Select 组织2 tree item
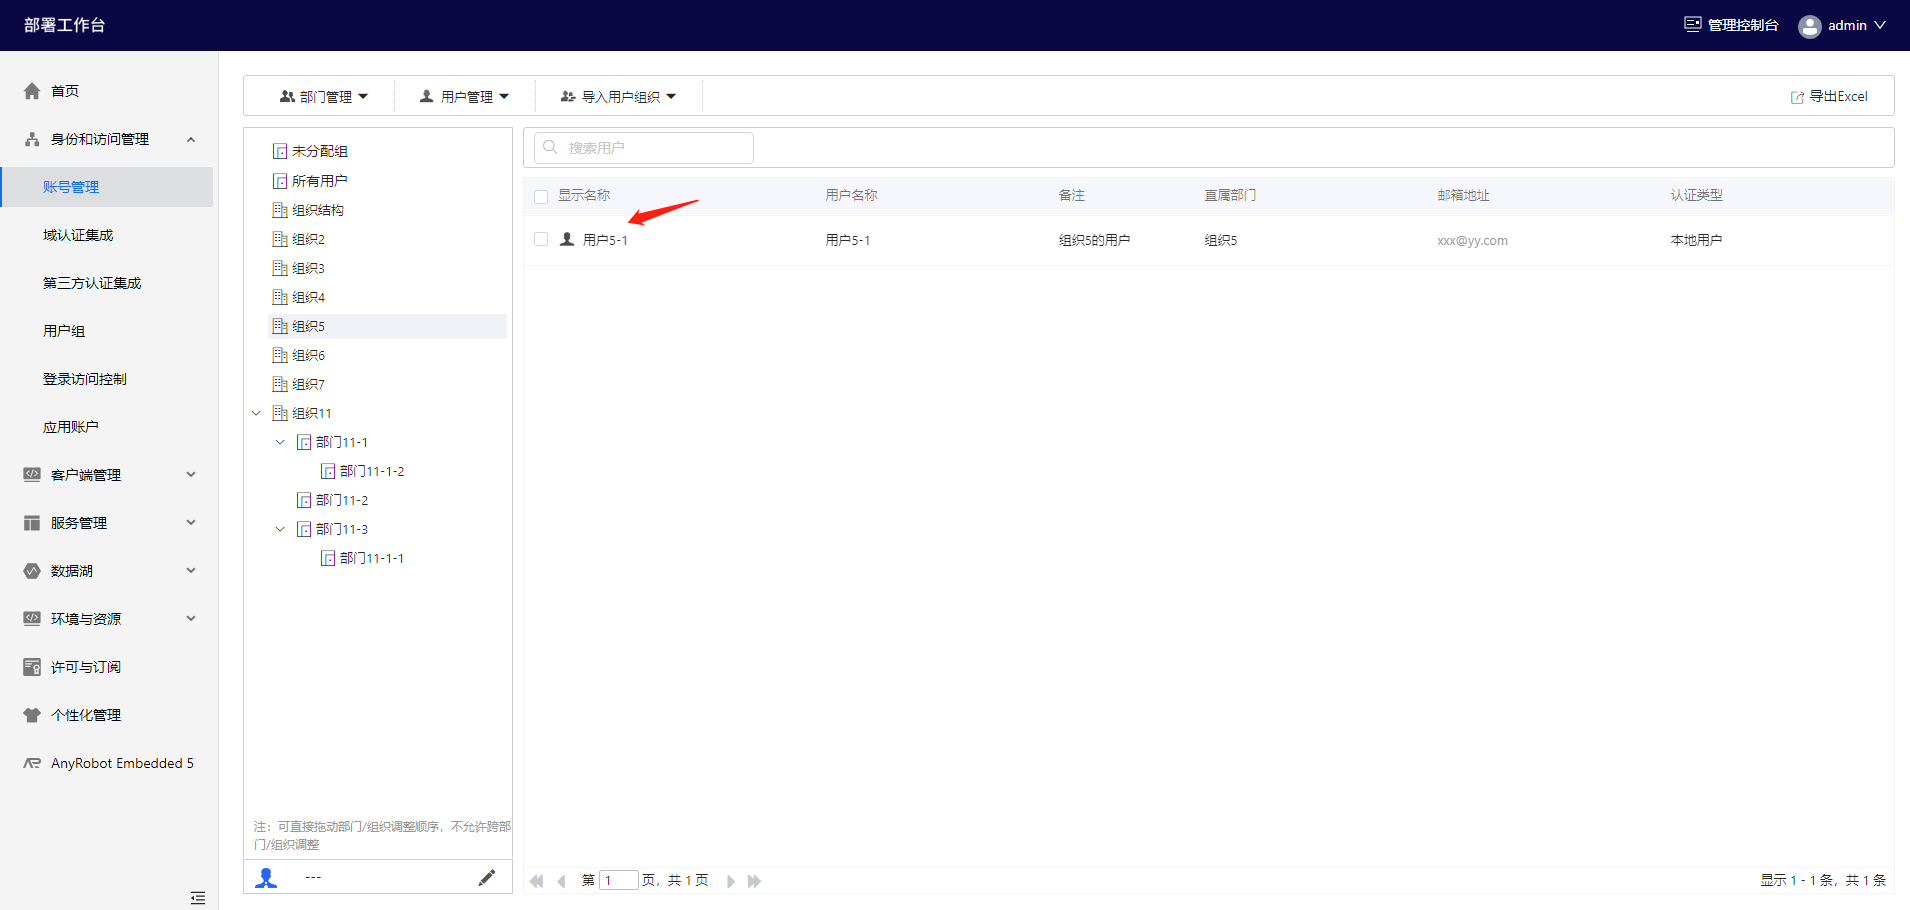This screenshot has height=910, width=1910. 308,239
